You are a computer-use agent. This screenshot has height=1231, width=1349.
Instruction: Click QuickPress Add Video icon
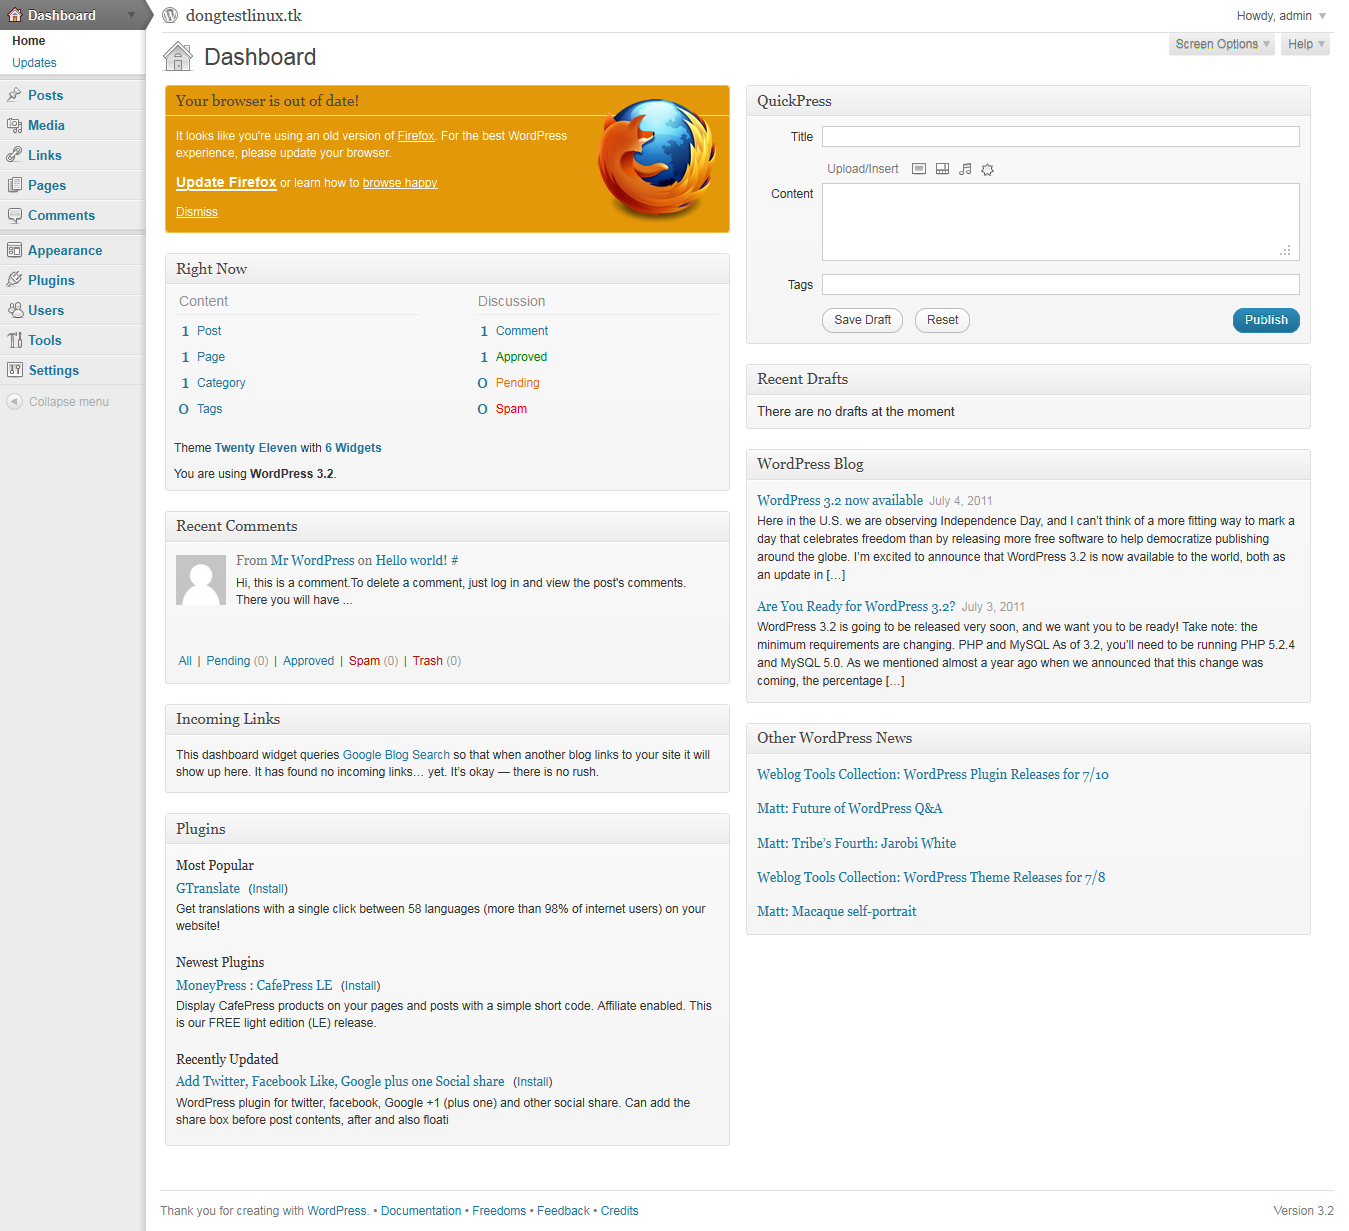point(942,169)
